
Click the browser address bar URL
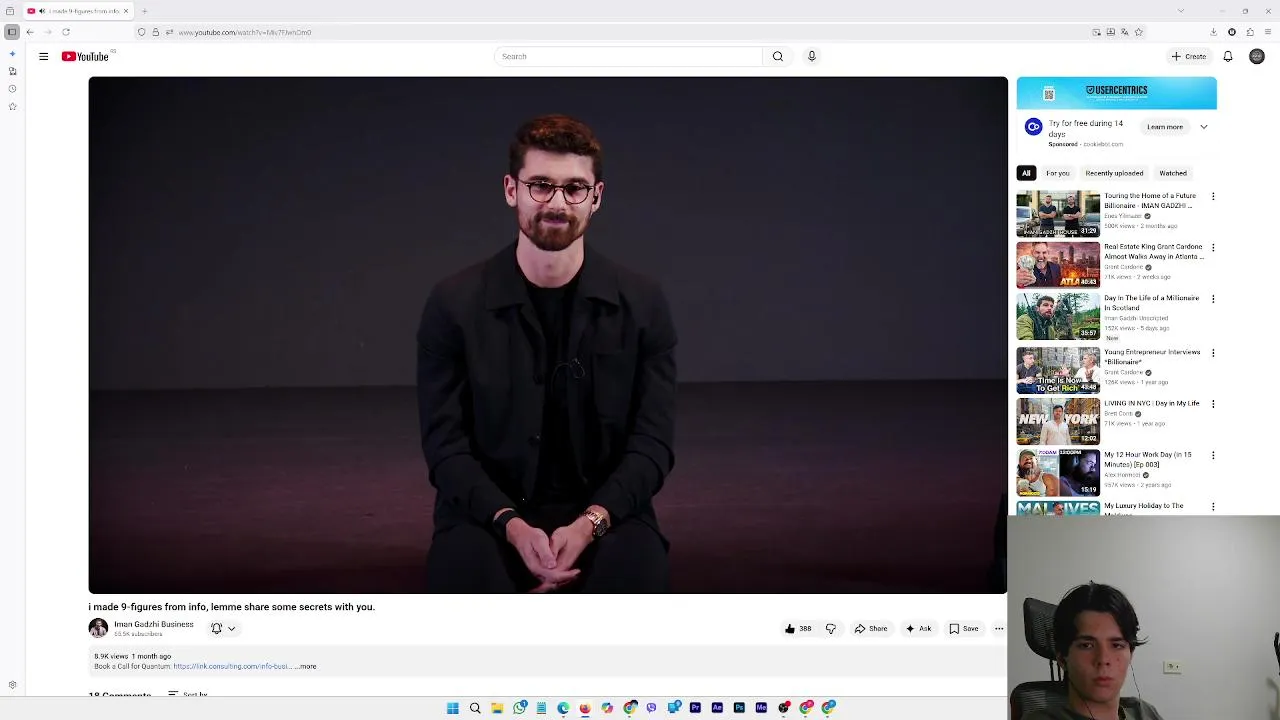(245, 32)
